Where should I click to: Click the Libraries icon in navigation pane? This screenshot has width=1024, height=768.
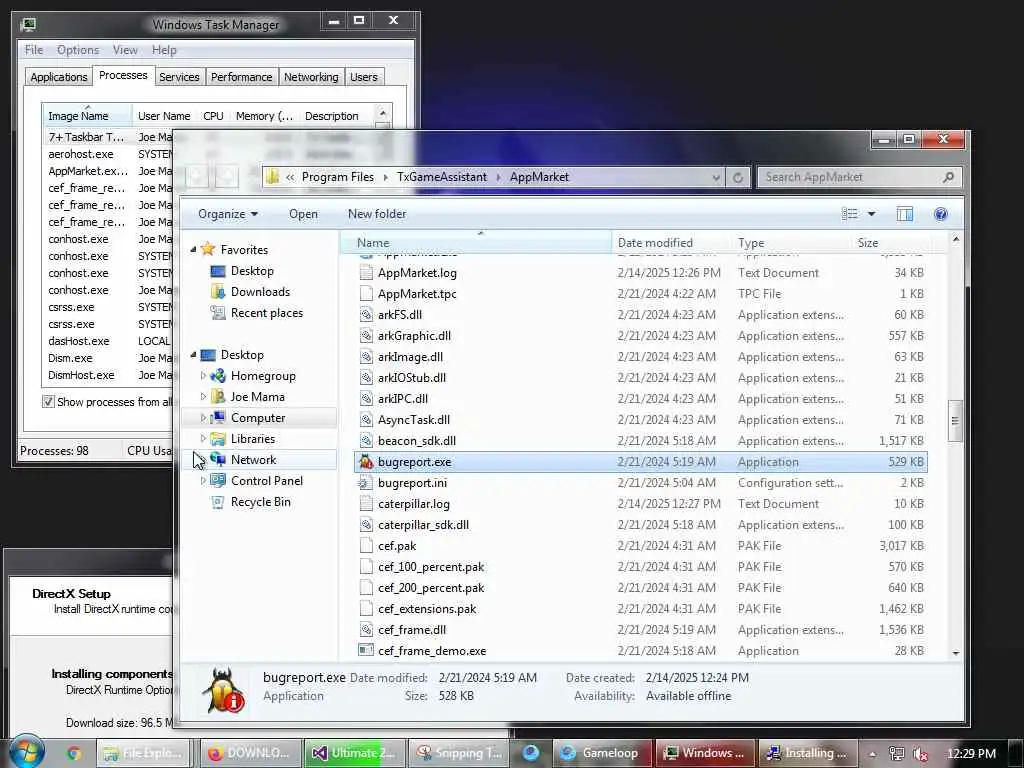217,439
